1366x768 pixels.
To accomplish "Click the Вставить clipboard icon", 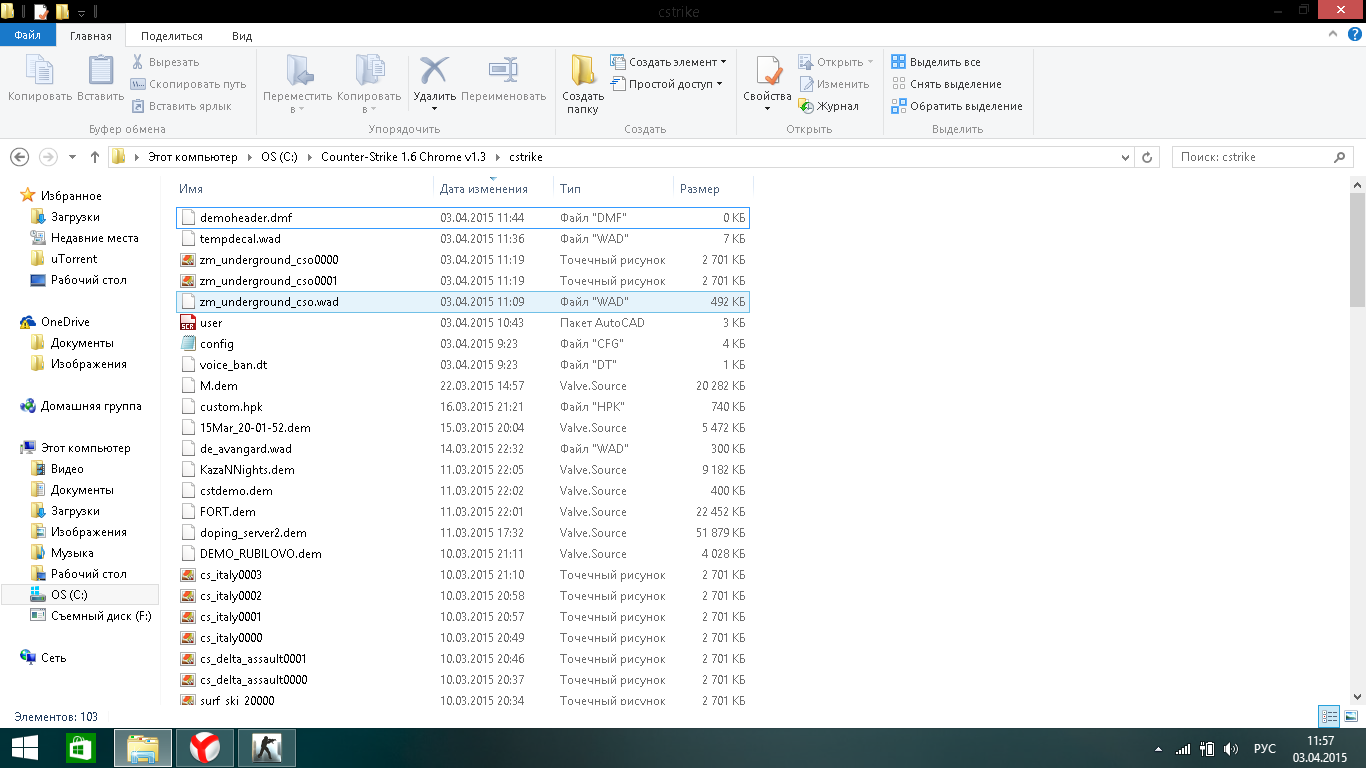I will (x=100, y=79).
